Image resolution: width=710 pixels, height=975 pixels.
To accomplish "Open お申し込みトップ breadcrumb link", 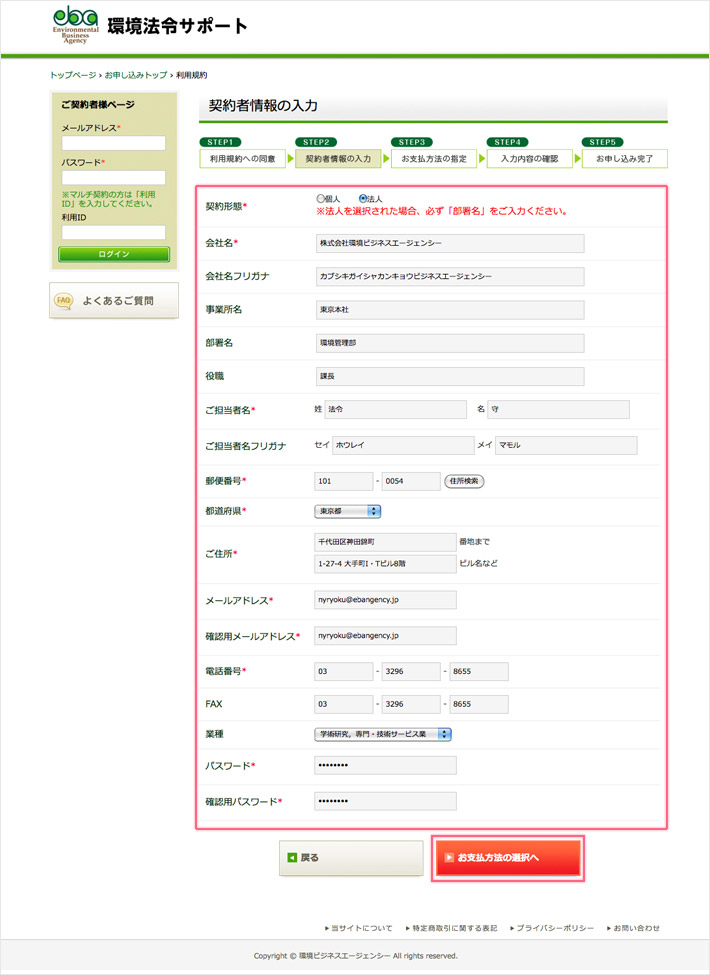I will click(136, 75).
